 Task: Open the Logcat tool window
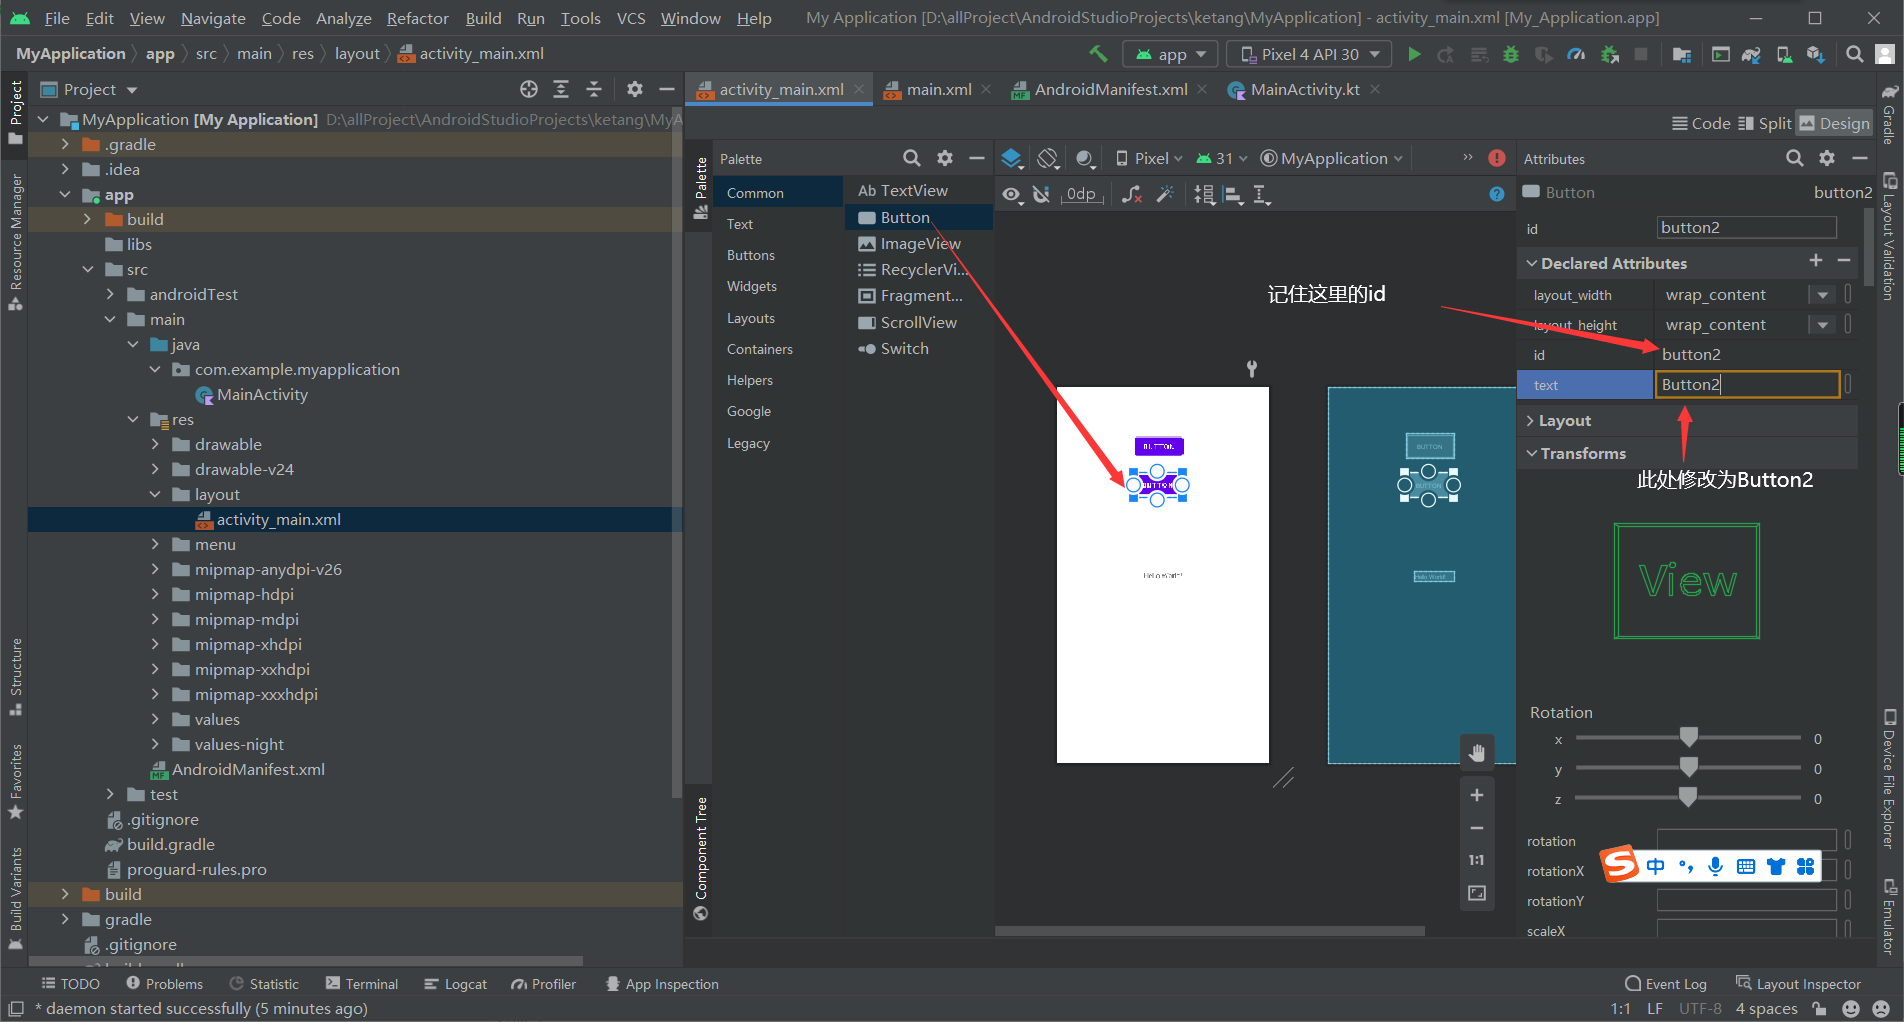[456, 984]
